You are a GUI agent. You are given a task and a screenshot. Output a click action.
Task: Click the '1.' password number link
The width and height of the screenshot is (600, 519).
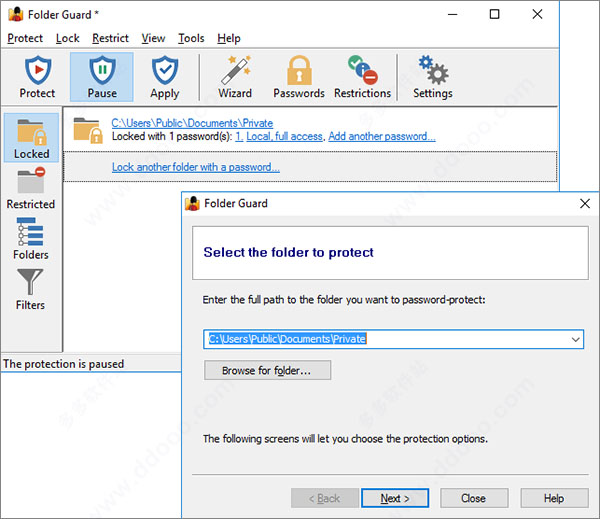click(x=239, y=136)
